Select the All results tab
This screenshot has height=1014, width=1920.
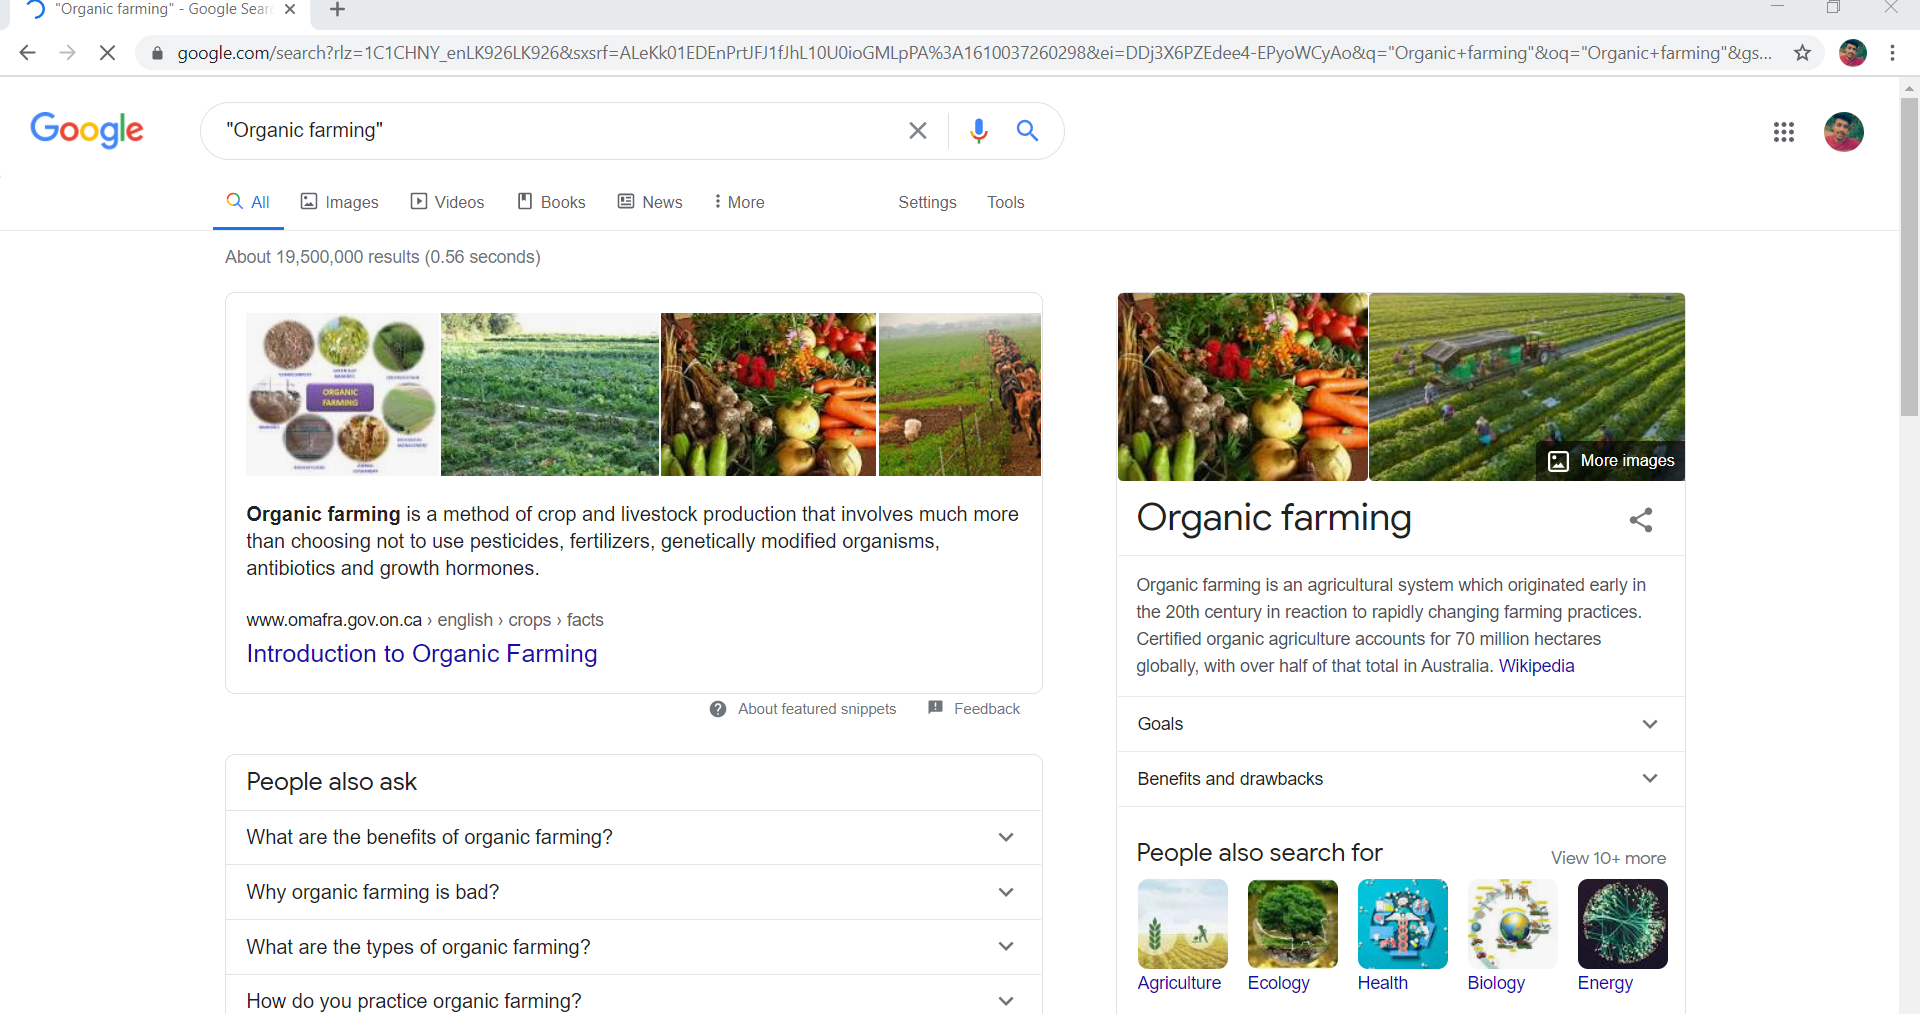(248, 202)
